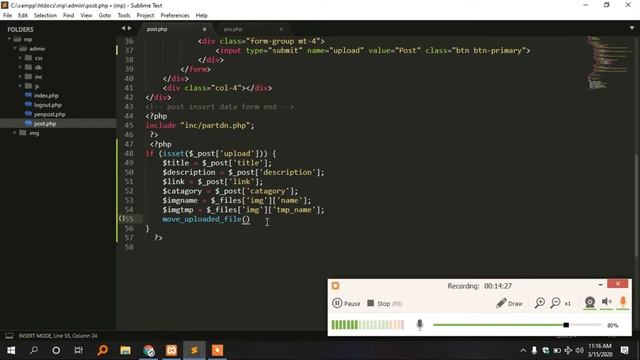Open Chrome from the taskbar
The image size is (640, 360).
(149, 350)
